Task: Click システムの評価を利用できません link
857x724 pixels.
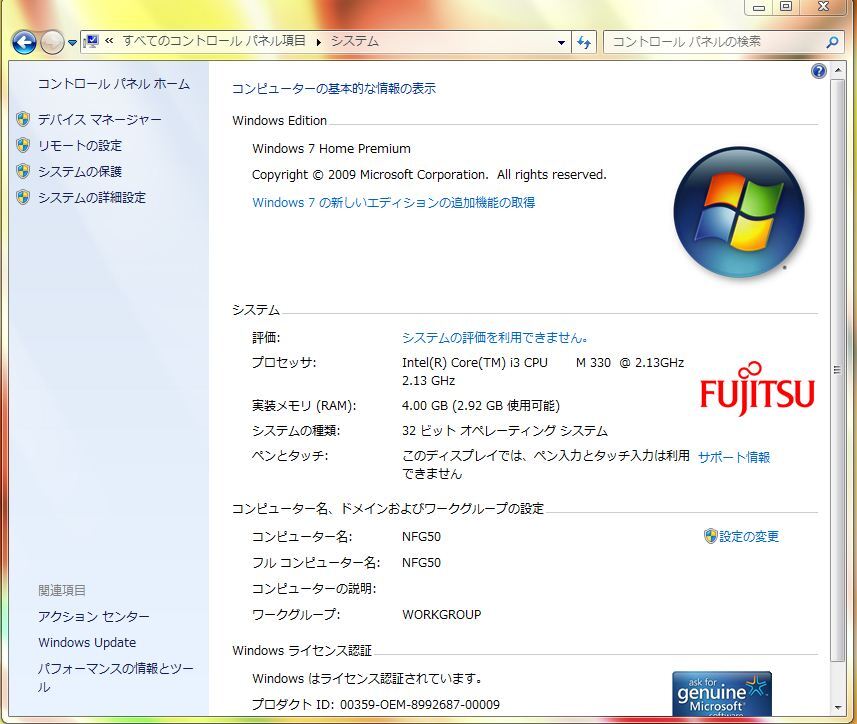Action: click(495, 338)
